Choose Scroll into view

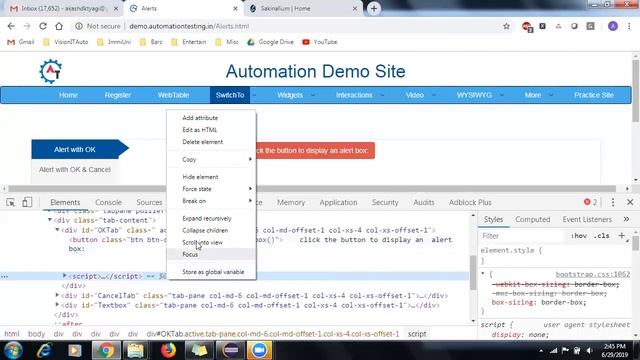pos(211,242)
